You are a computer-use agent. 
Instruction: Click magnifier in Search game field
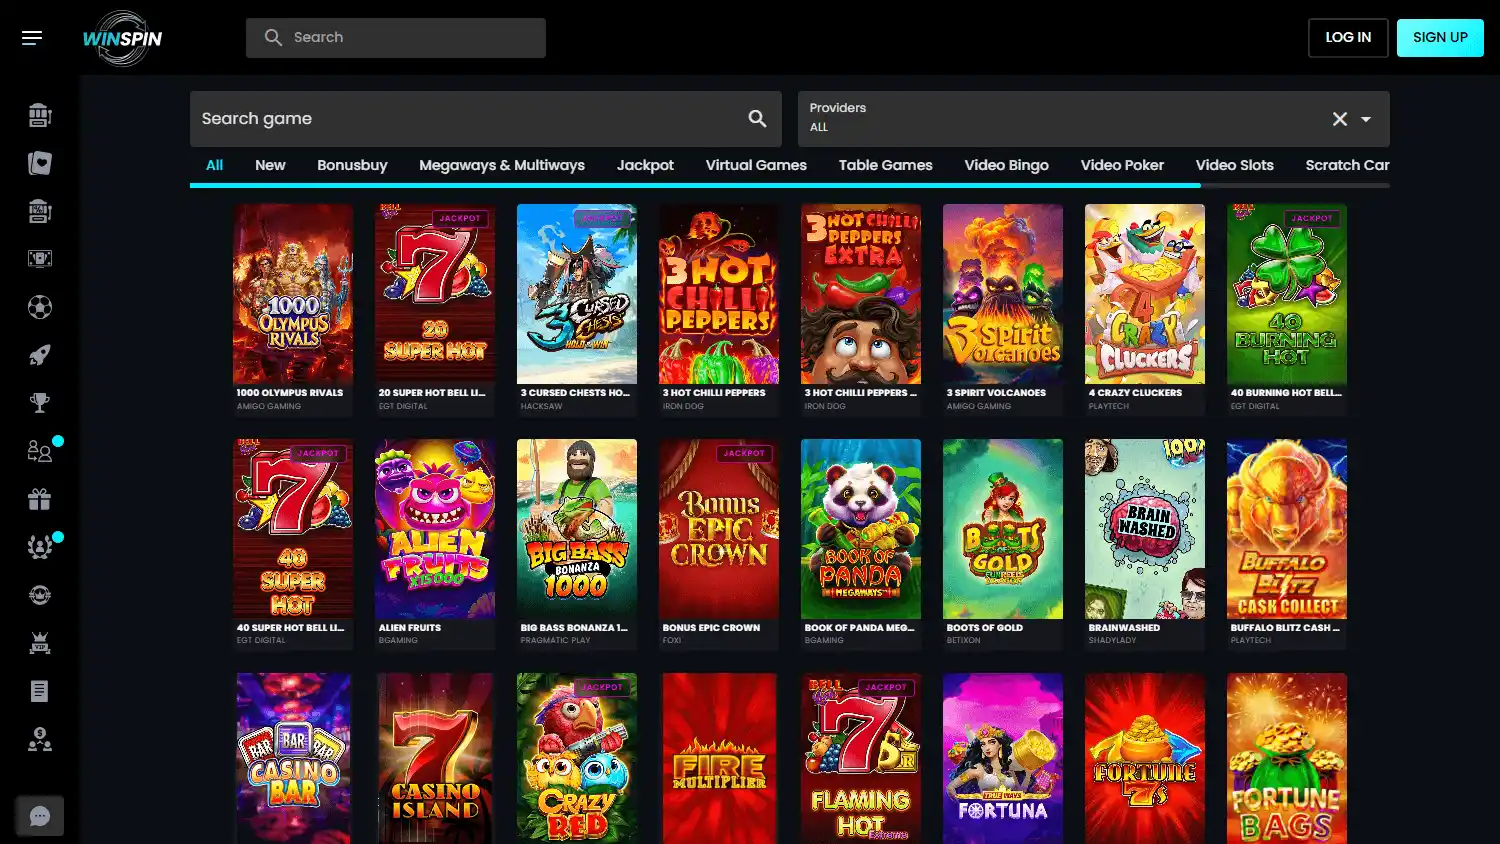[758, 119]
